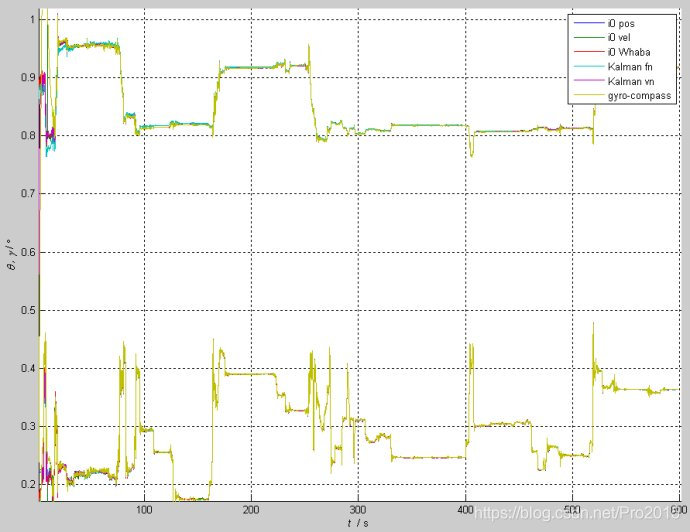Select the 'i0 vel' legend entry
Screen dimensions: 690x532
pos(619,37)
